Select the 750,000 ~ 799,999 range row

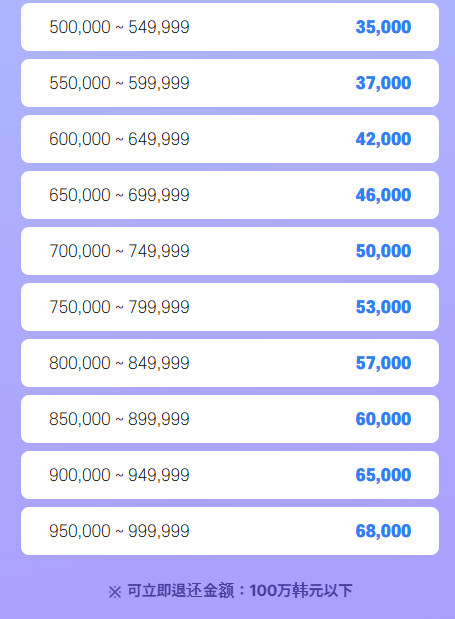tap(230, 307)
